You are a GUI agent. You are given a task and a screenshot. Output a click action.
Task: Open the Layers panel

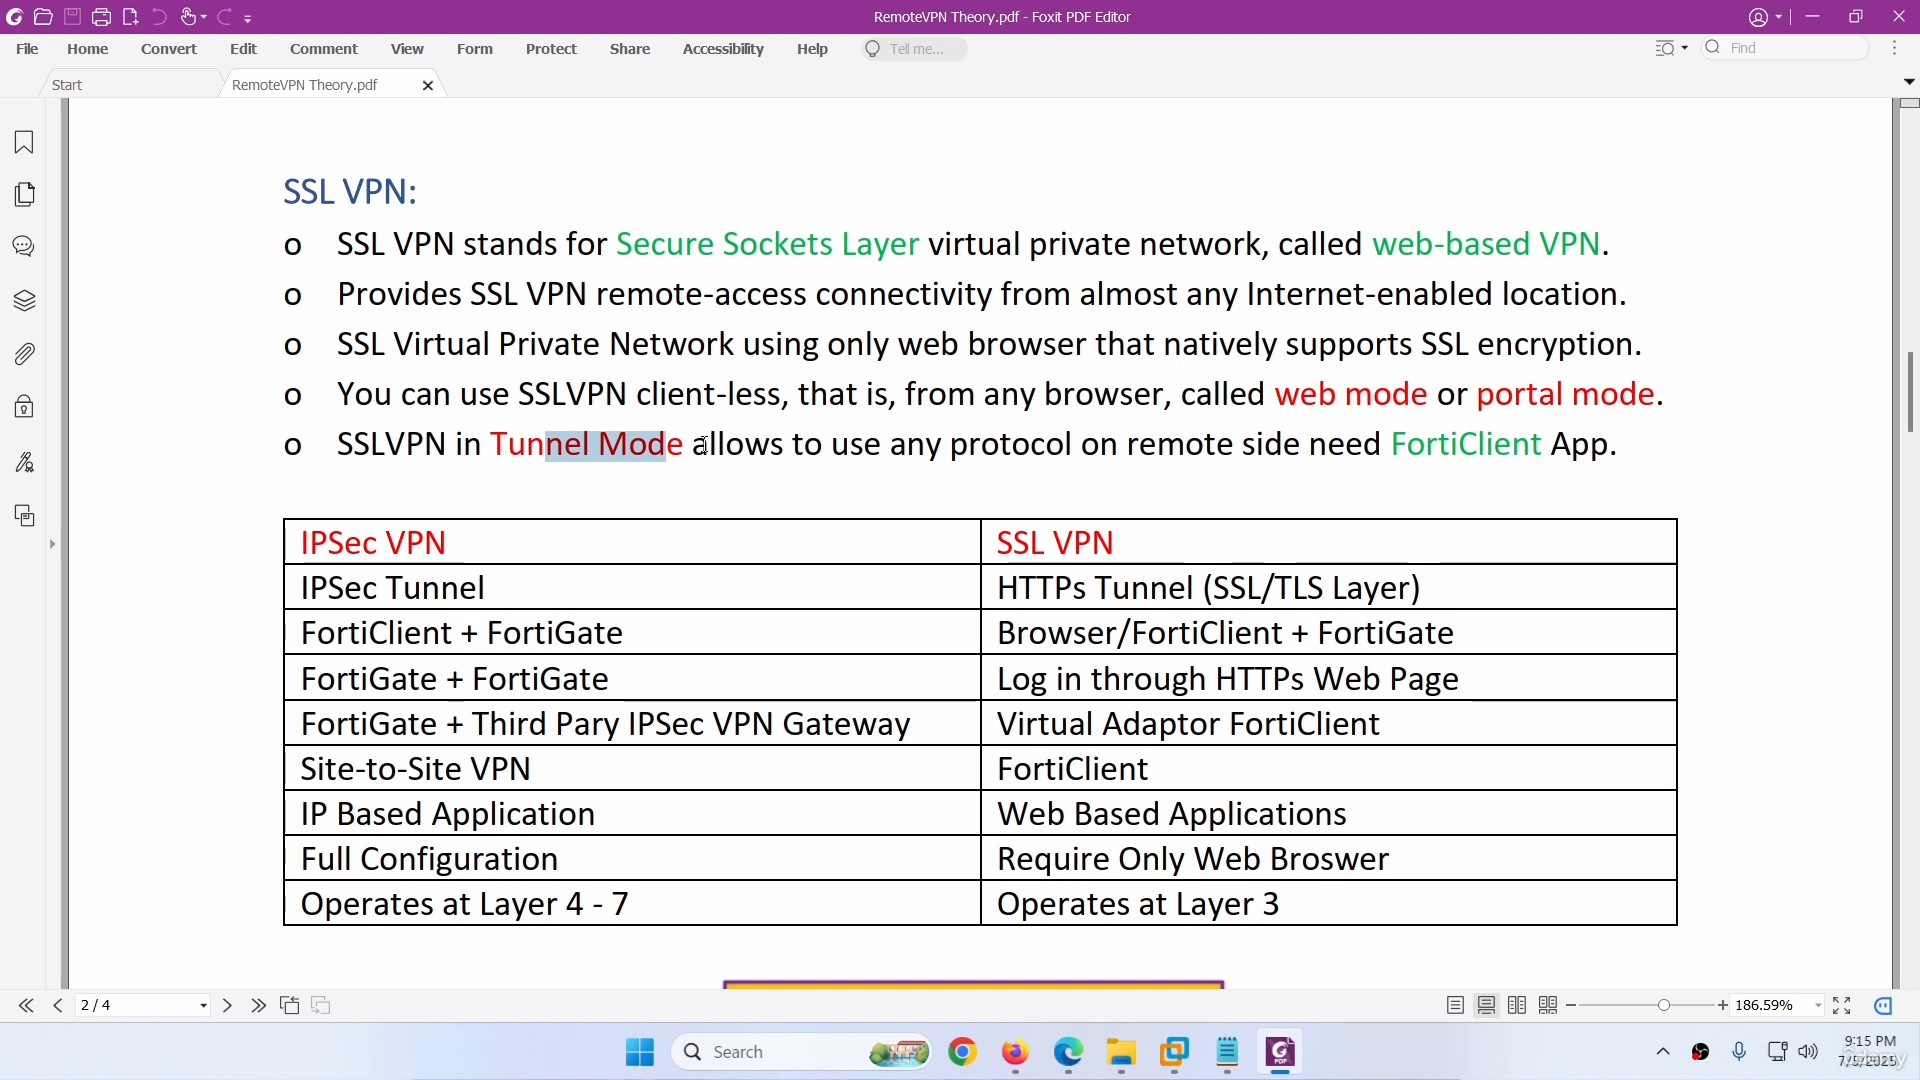(x=24, y=300)
